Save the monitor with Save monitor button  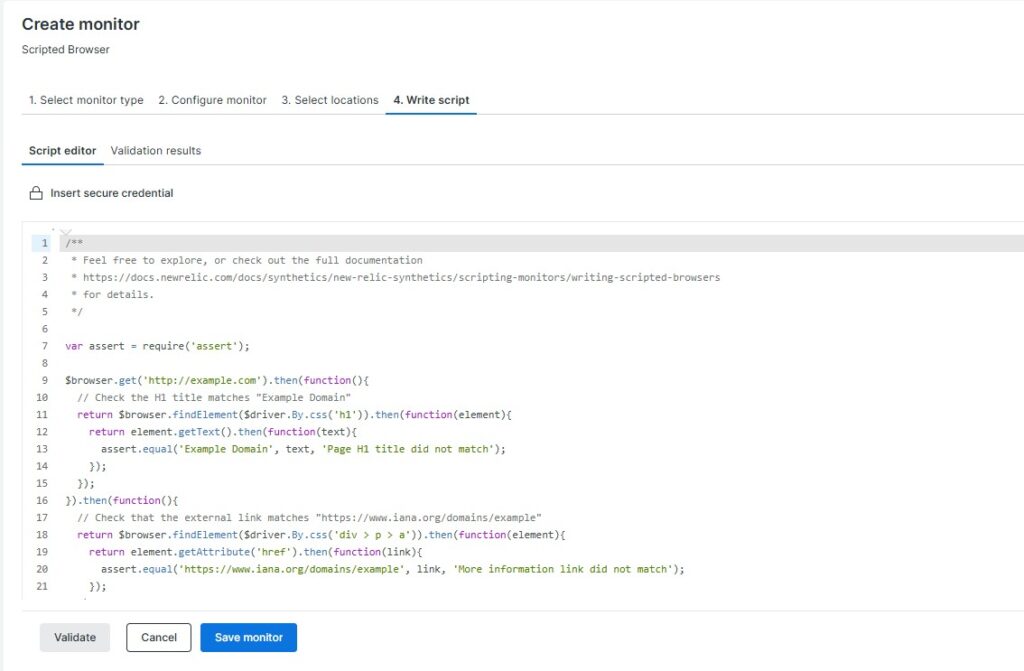[x=248, y=637]
